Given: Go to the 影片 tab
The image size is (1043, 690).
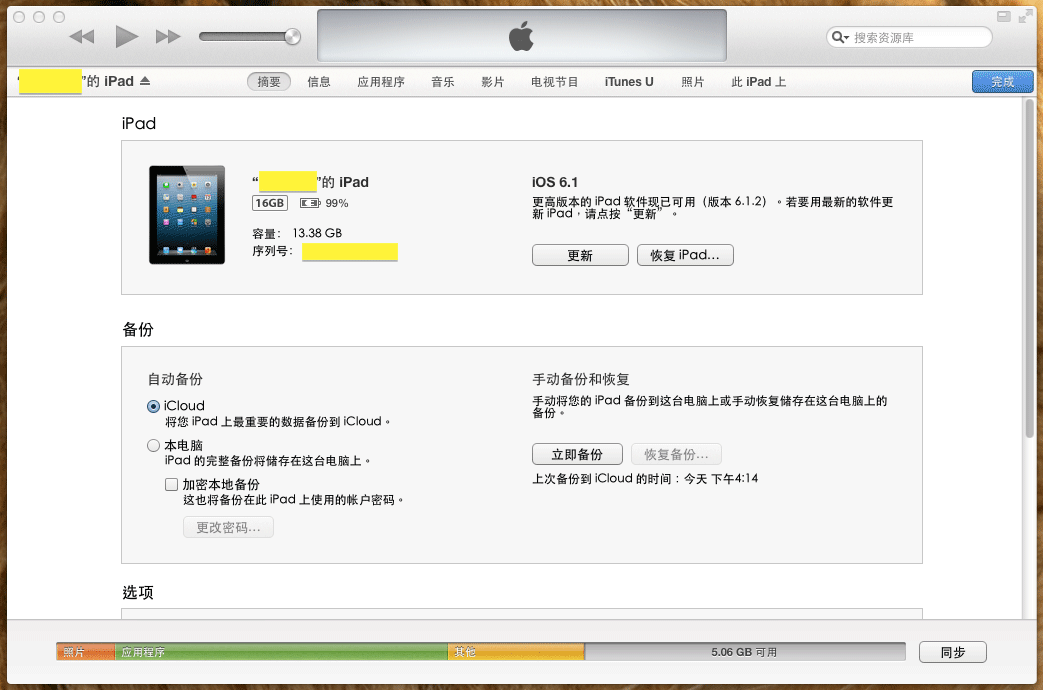Looking at the screenshot, I should coord(492,82).
